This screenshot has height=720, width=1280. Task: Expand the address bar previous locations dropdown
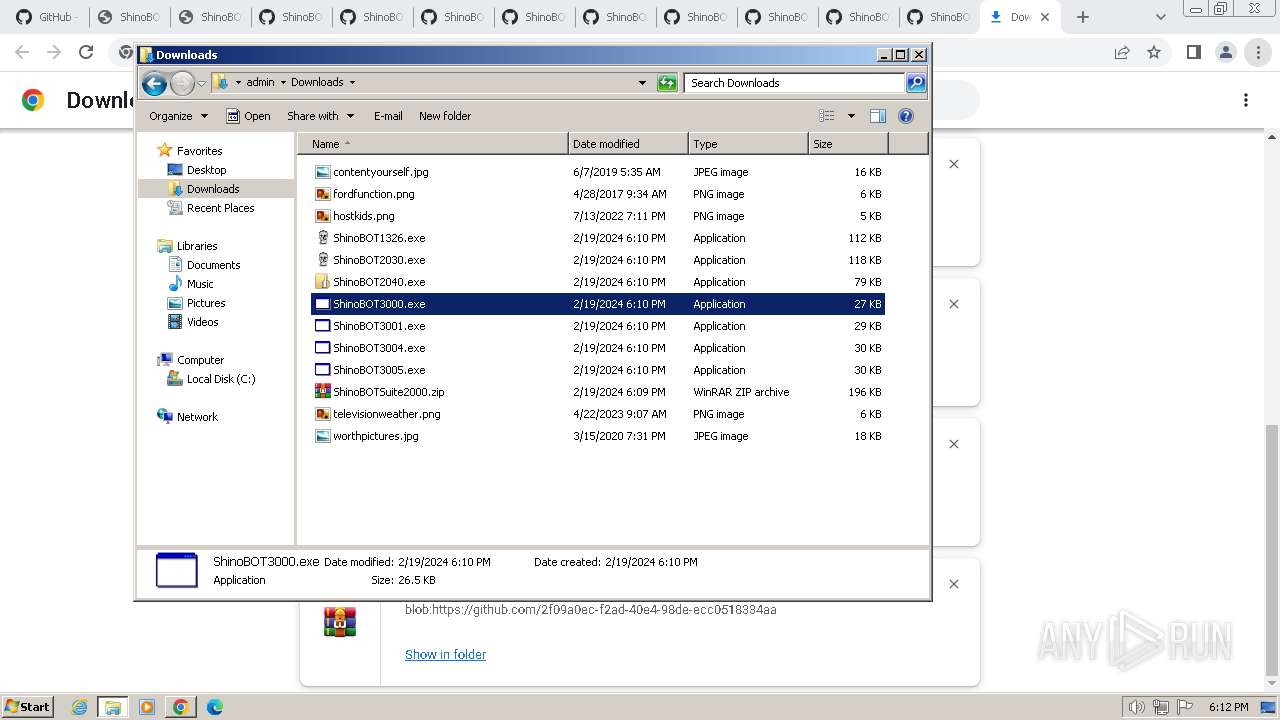tap(642, 83)
